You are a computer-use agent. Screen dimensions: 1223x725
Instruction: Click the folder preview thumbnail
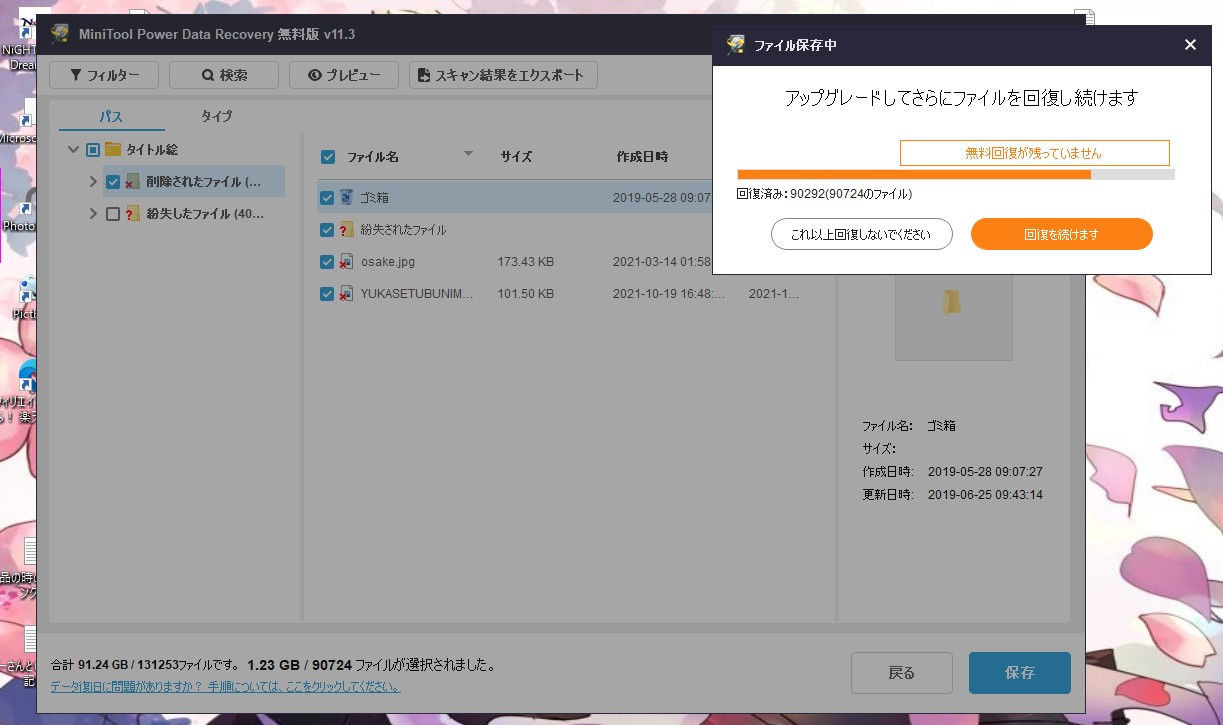[953, 302]
